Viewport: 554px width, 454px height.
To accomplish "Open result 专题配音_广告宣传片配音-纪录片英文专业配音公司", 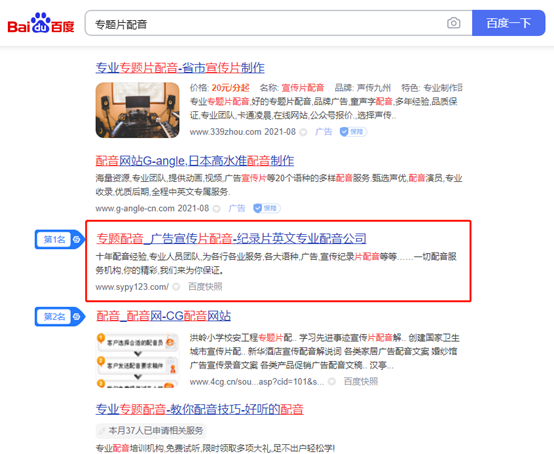I will click(231, 238).
